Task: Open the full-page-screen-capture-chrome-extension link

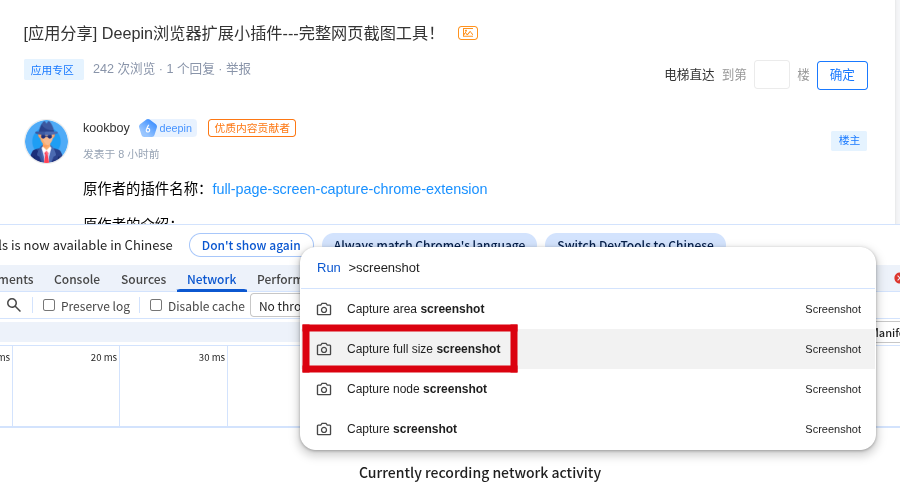Action: tap(350, 189)
